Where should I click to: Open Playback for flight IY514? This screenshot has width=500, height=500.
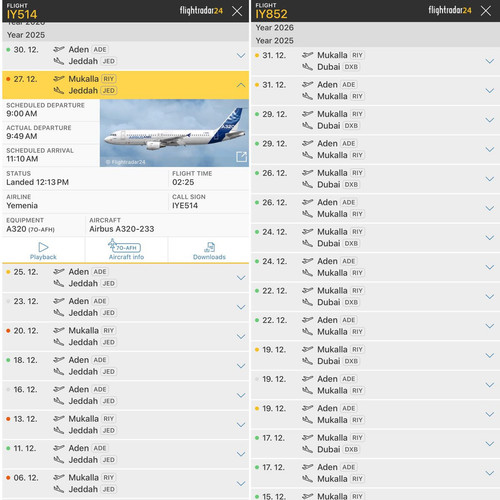(x=43, y=250)
